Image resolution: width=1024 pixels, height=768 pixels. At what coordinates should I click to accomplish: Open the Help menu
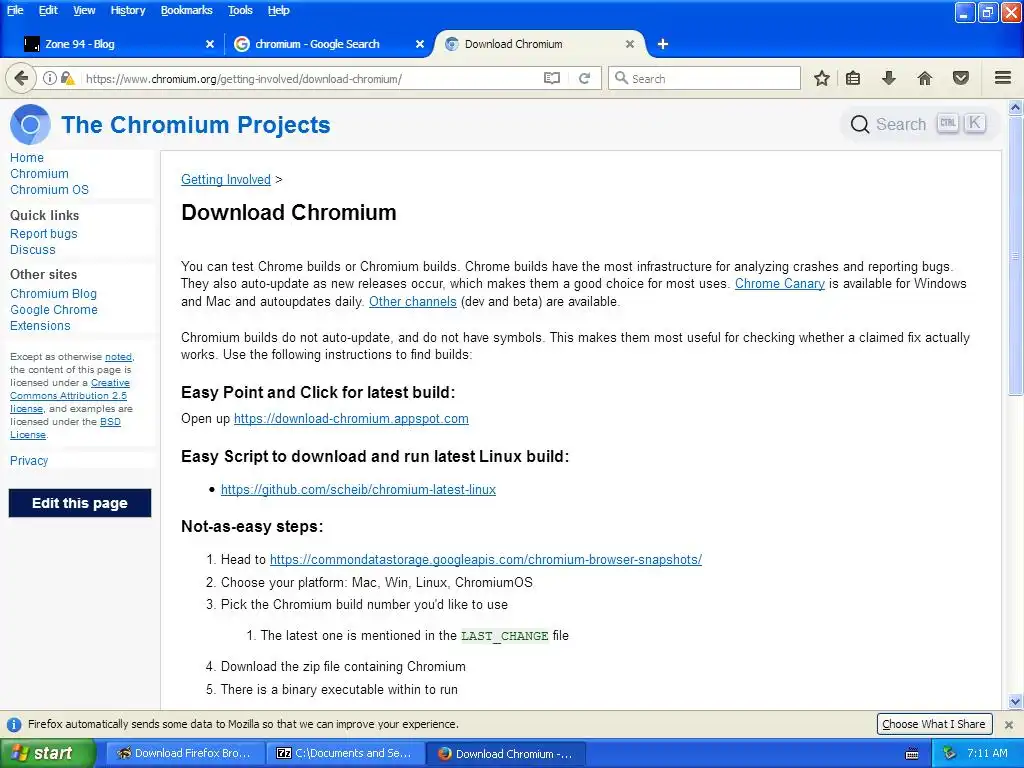(279, 10)
